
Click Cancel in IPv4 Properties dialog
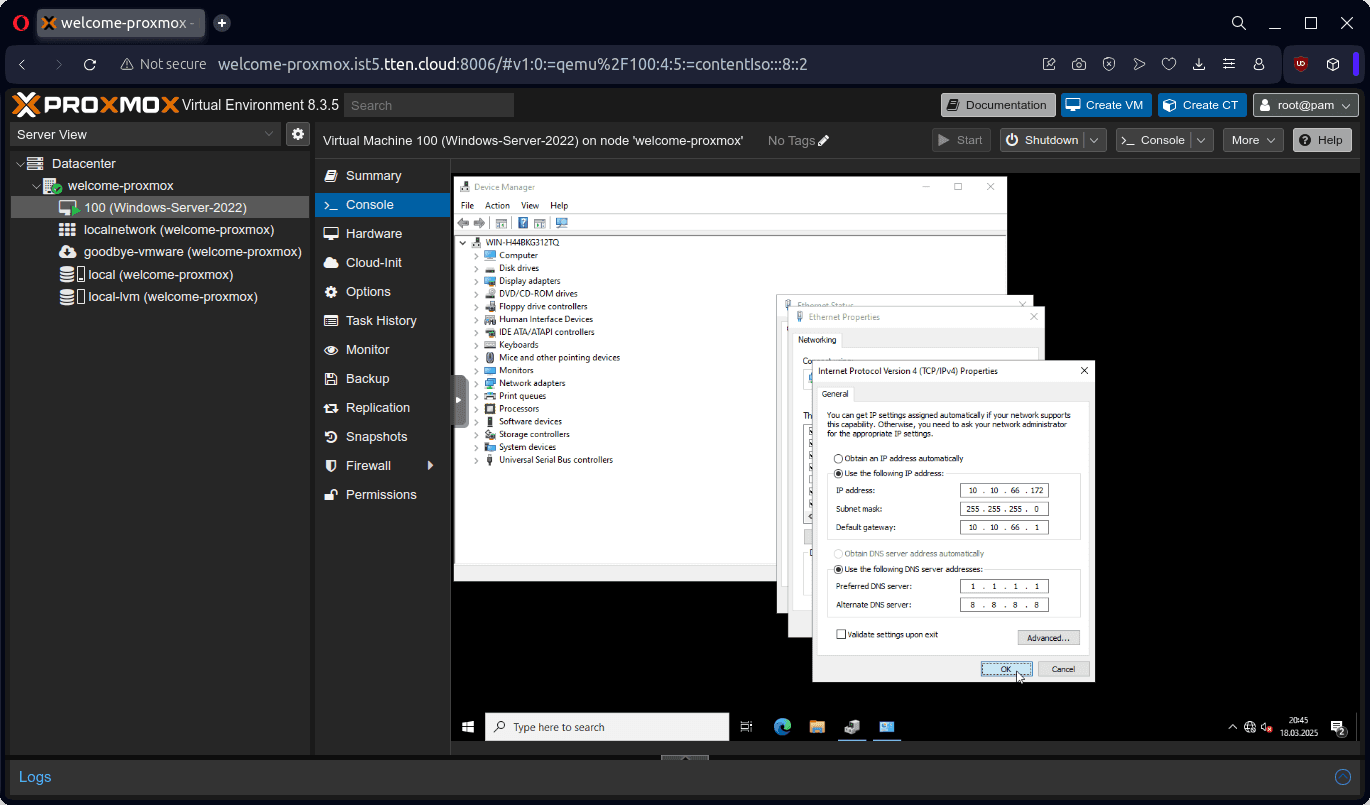point(1063,669)
